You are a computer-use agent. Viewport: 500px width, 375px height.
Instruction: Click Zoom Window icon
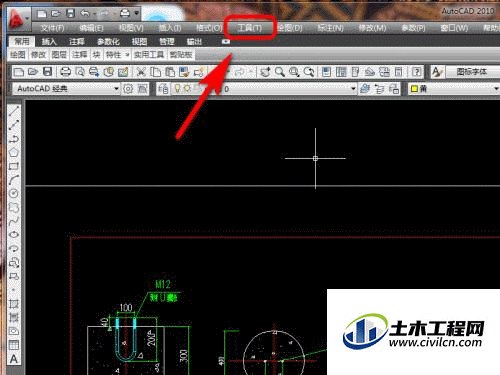pos(294,72)
